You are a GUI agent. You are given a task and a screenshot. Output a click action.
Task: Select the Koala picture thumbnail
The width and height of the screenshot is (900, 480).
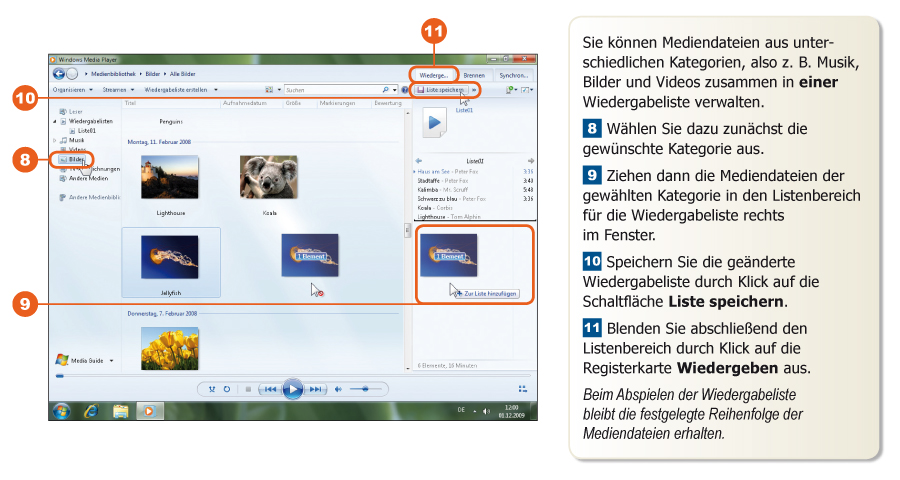point(269,178)
